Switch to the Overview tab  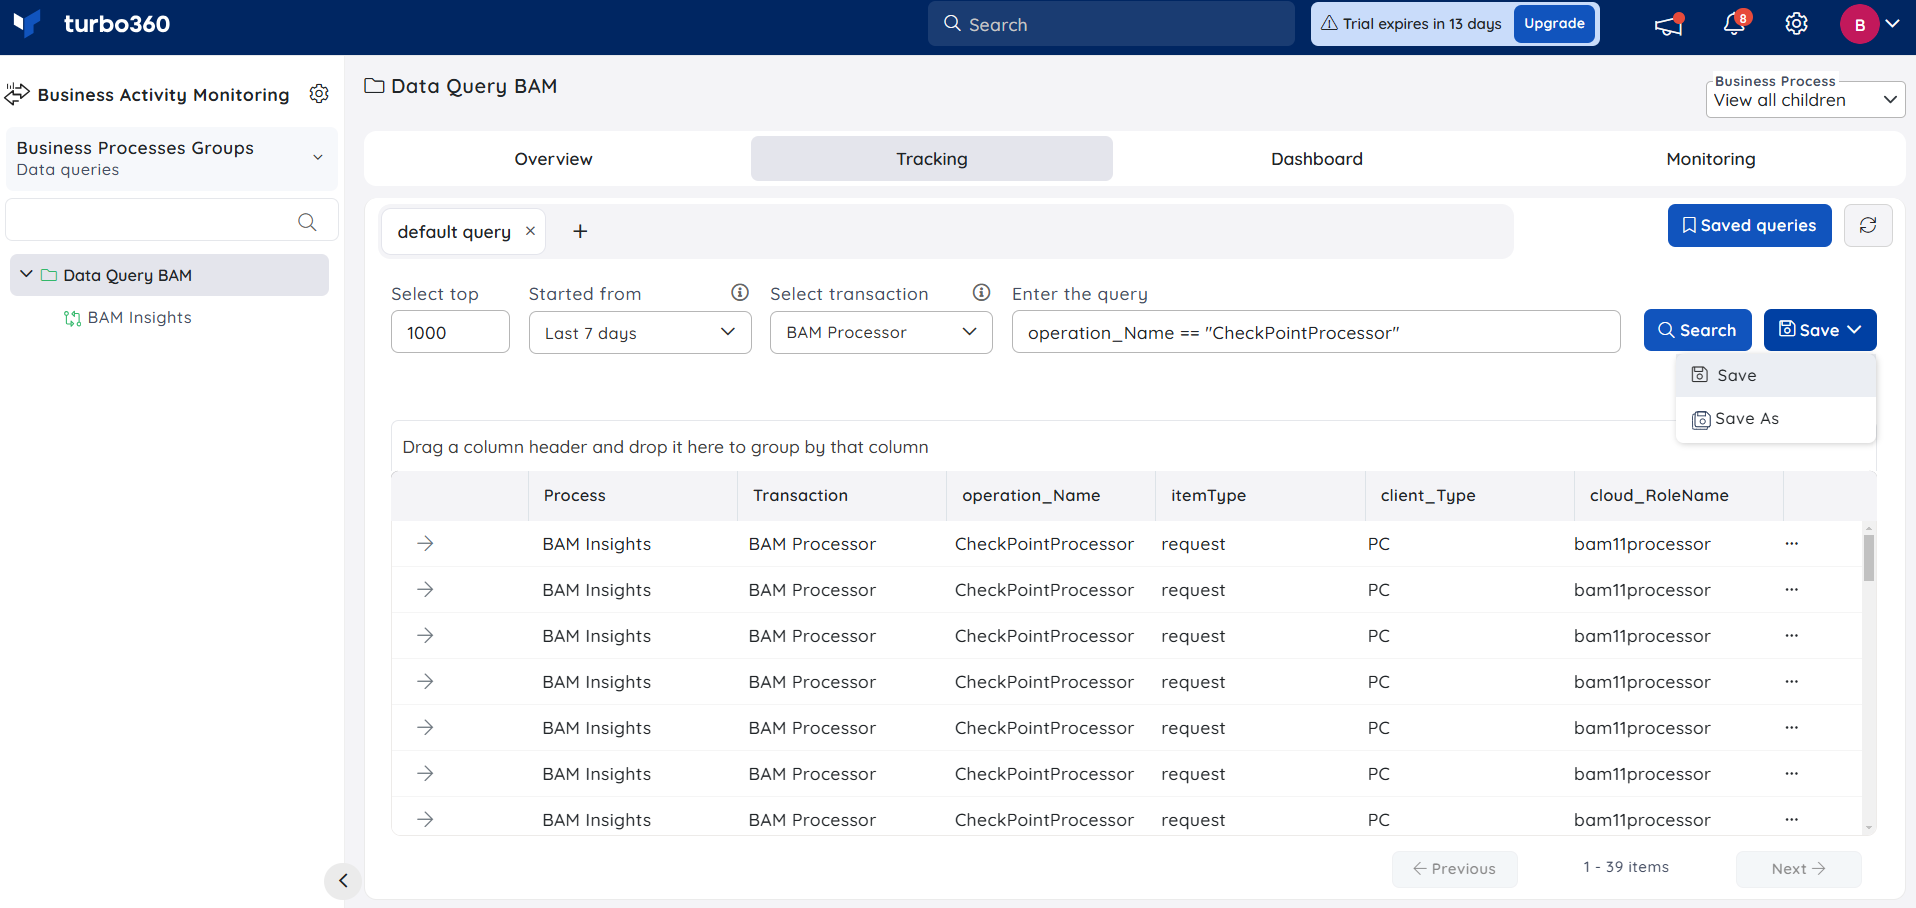[x=553, y=159]
